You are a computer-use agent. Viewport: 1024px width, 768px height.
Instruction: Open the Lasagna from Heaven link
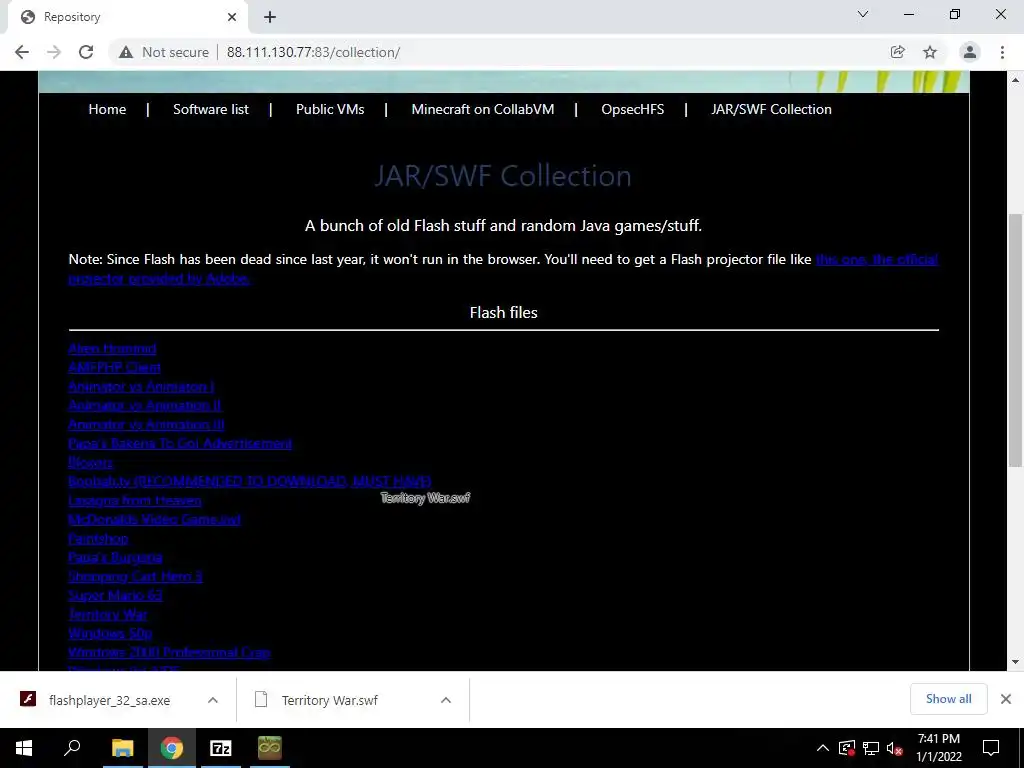[x=135, y=500]
